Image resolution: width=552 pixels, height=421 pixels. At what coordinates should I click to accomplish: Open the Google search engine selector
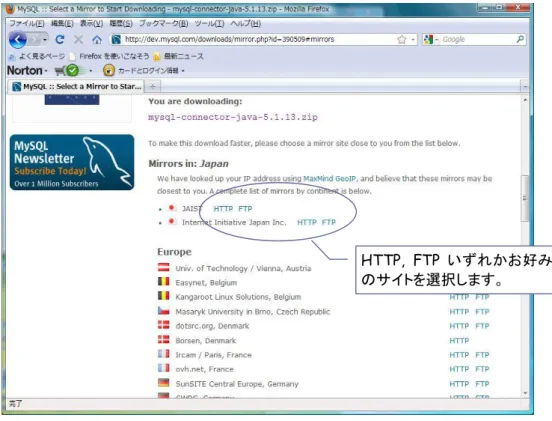[431, 39]
